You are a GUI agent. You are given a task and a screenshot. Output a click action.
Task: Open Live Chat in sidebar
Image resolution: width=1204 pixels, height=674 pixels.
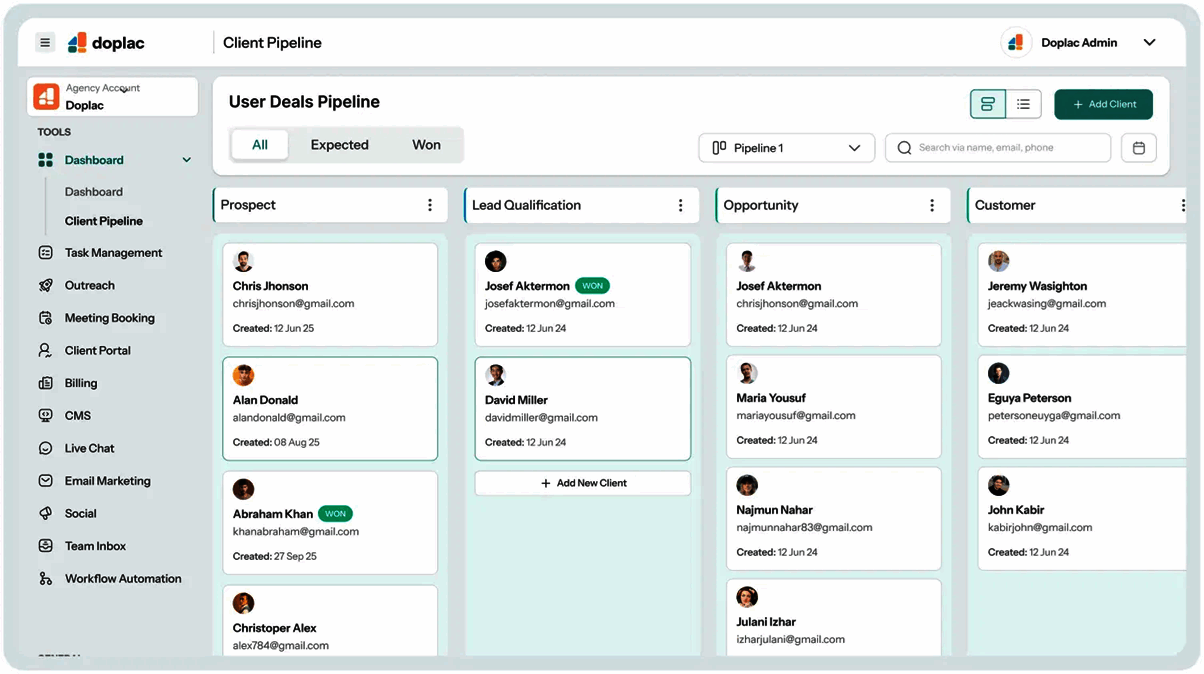[x=89, y=448]
